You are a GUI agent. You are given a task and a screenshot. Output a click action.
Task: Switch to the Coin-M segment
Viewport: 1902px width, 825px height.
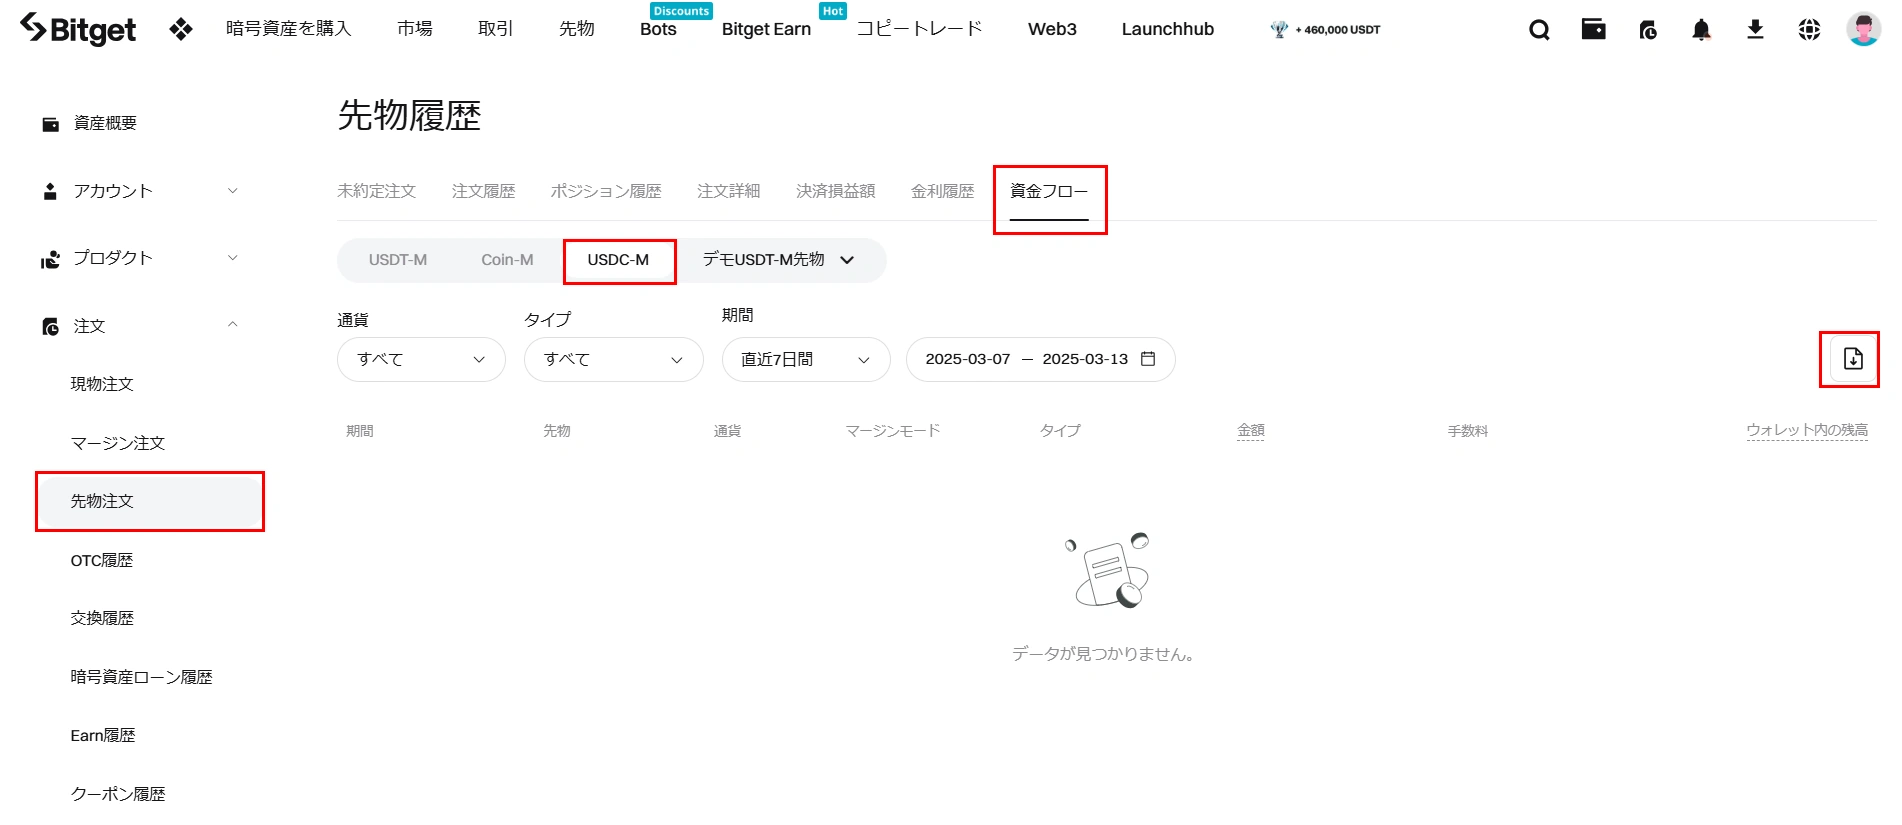[x=507, y=260]
